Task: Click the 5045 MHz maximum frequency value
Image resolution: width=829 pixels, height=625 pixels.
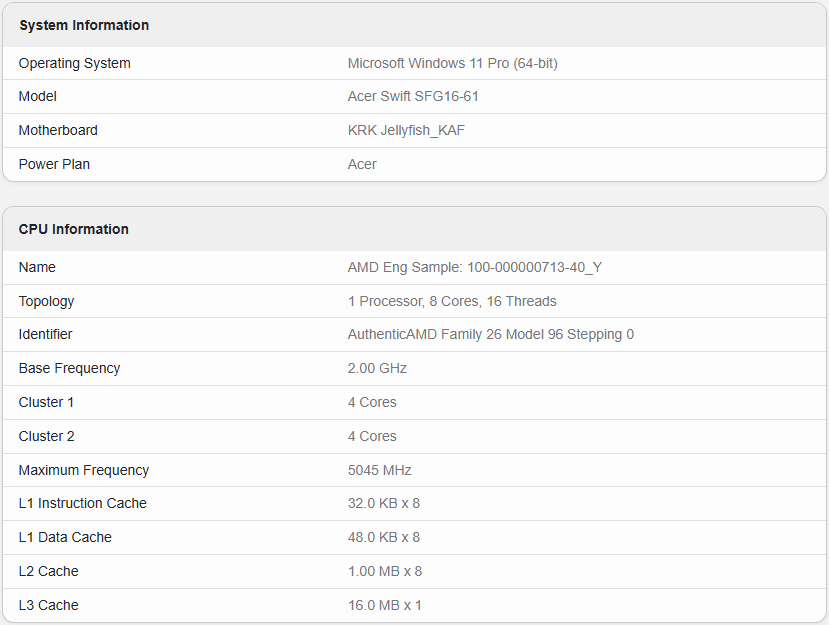Action: pos(379,470)
